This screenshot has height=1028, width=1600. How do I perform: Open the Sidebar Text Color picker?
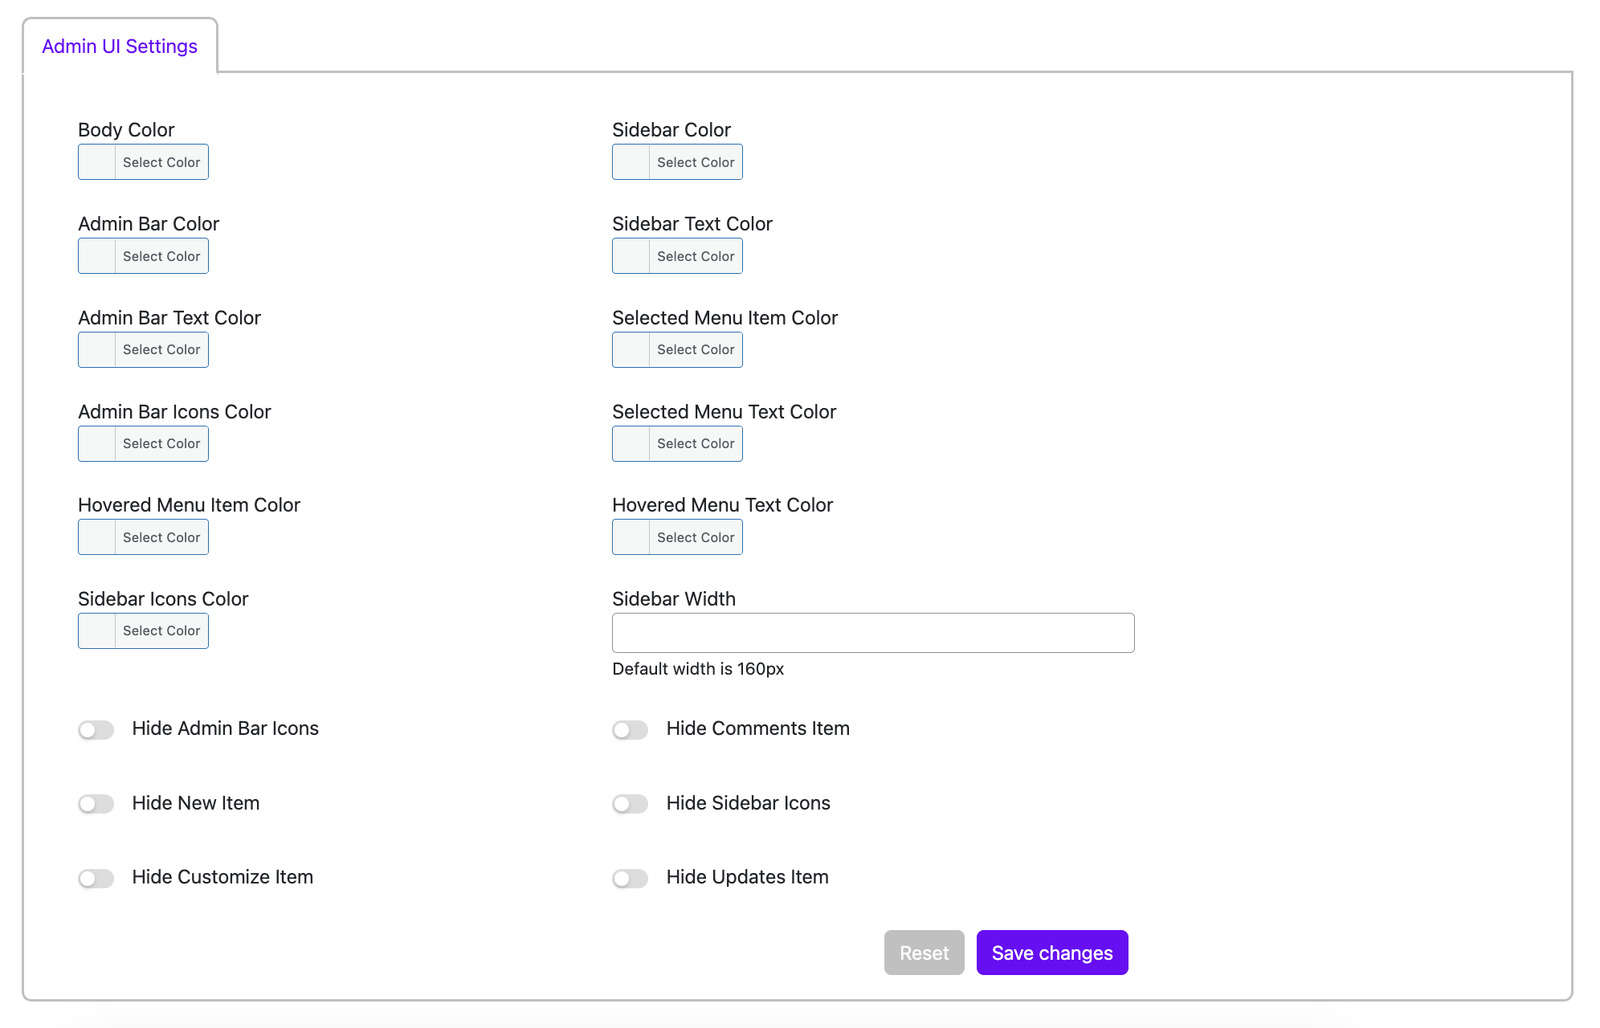point(677,255)
